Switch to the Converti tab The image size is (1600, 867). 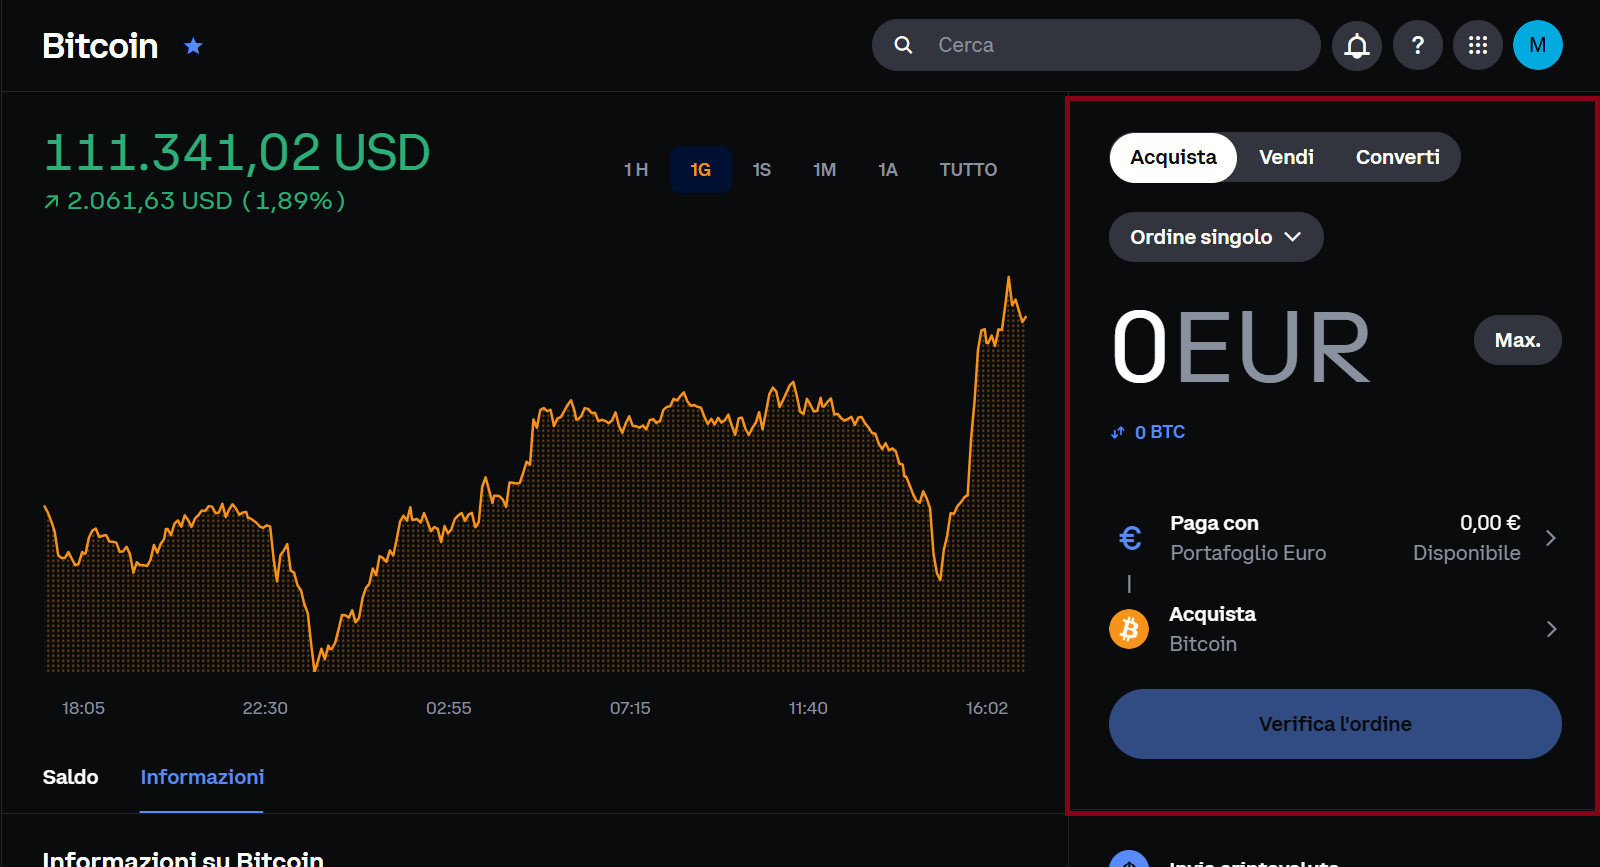click(x=1397, y=157)
